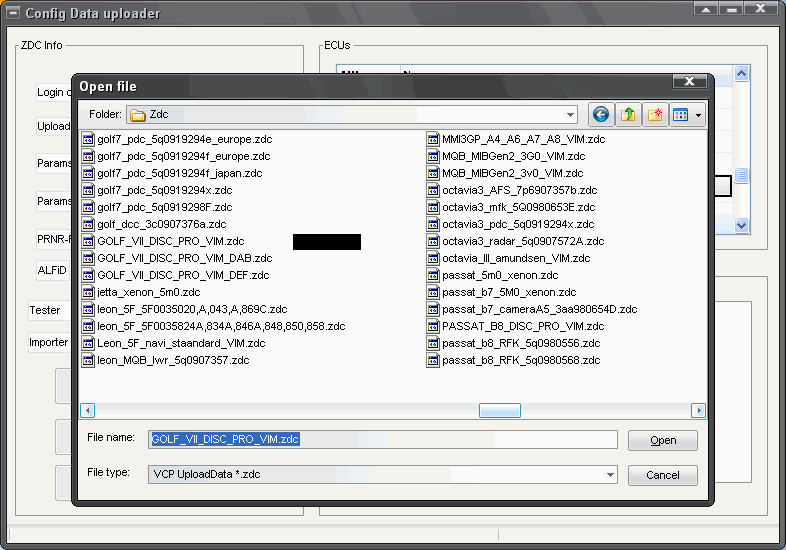Select file octavia3_AFS_7p6907357b.zdc

(519, 191)
